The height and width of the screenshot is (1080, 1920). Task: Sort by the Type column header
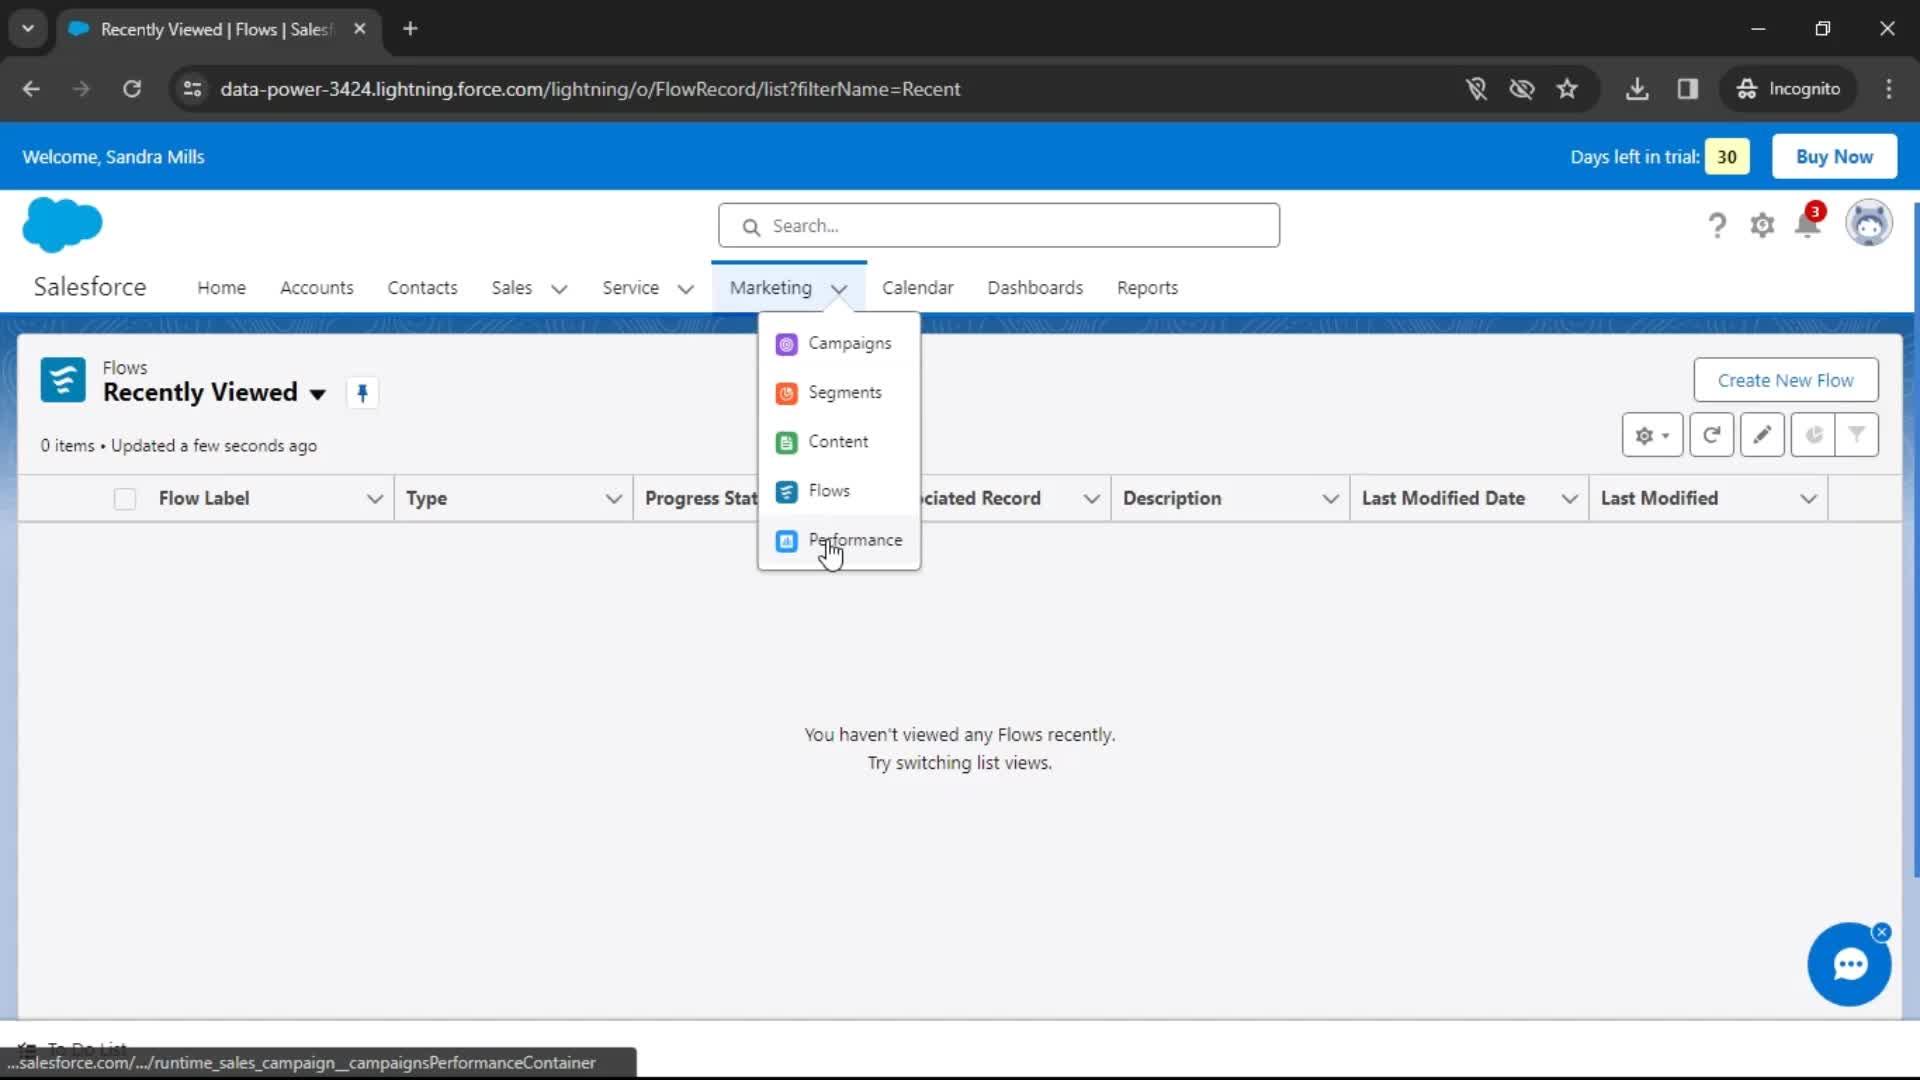tap(426, 499)
